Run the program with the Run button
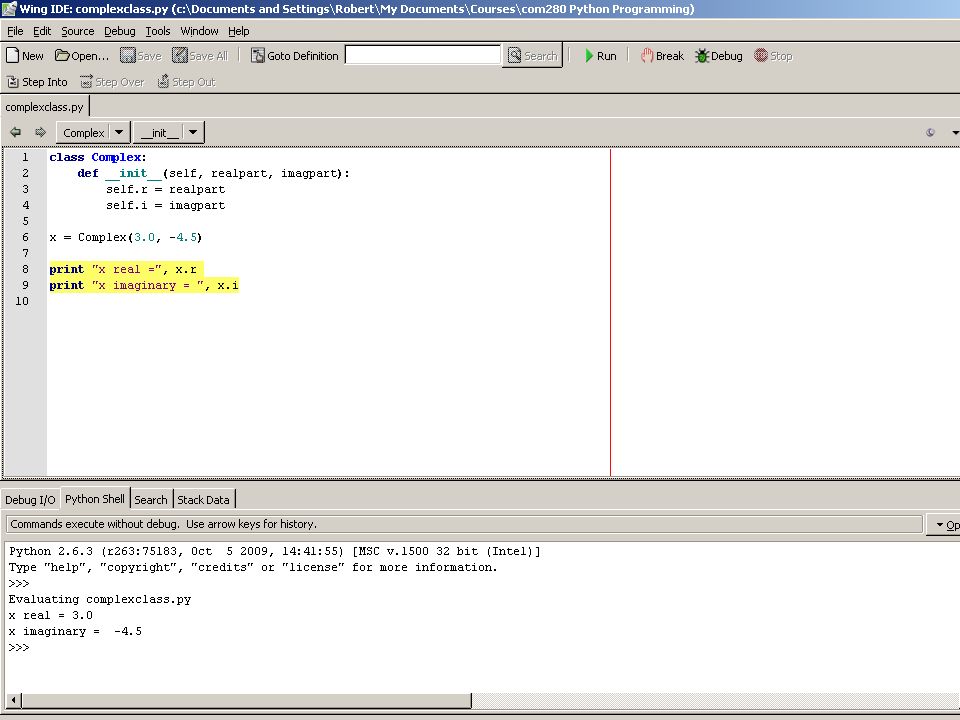The image size is (960, 720). tap(600, 56)
